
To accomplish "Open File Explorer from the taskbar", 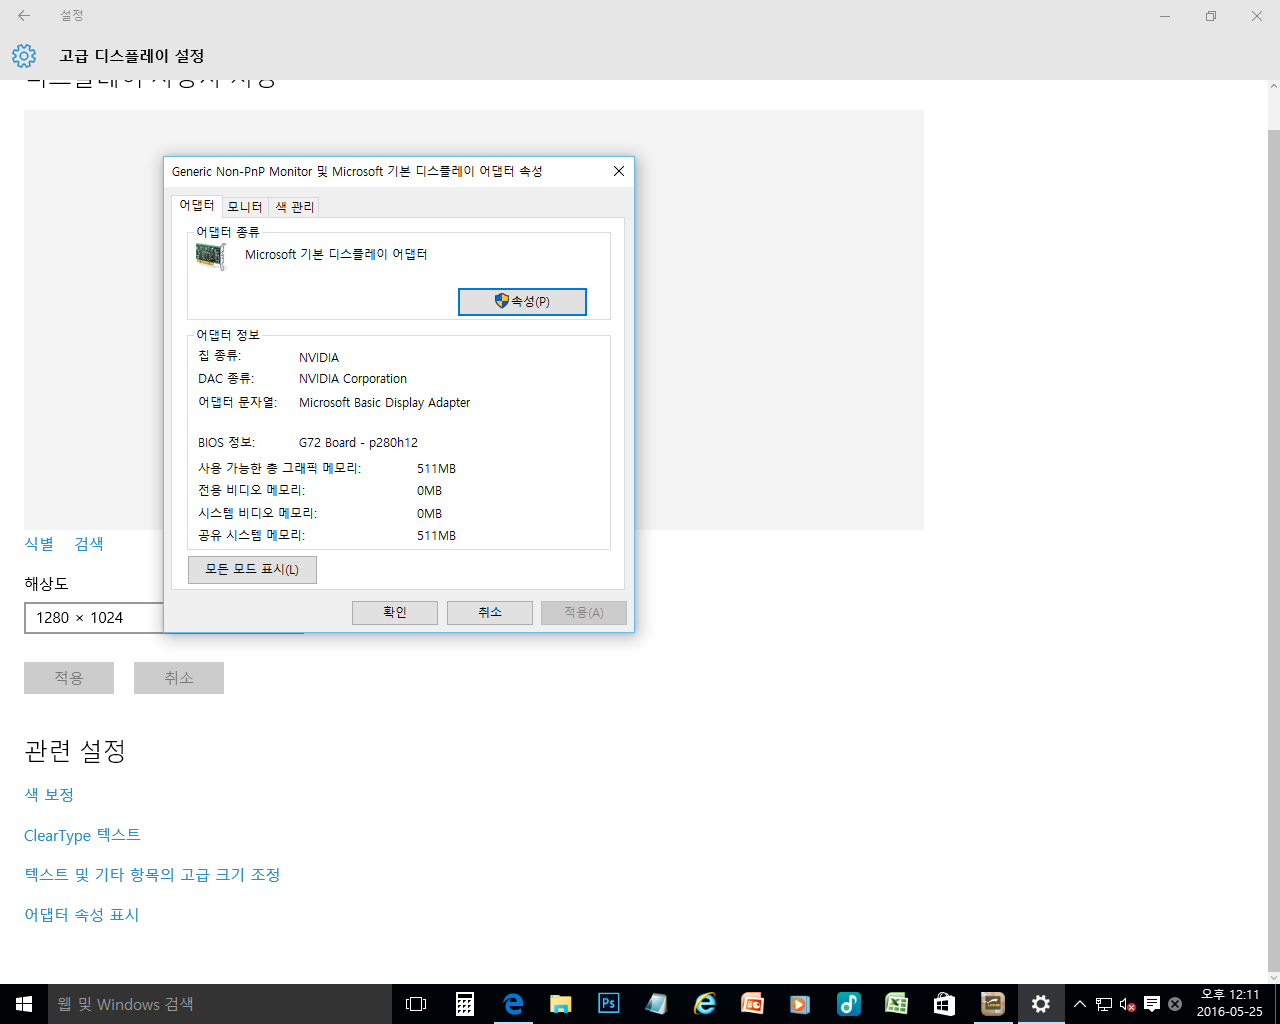I will 560,1004.
